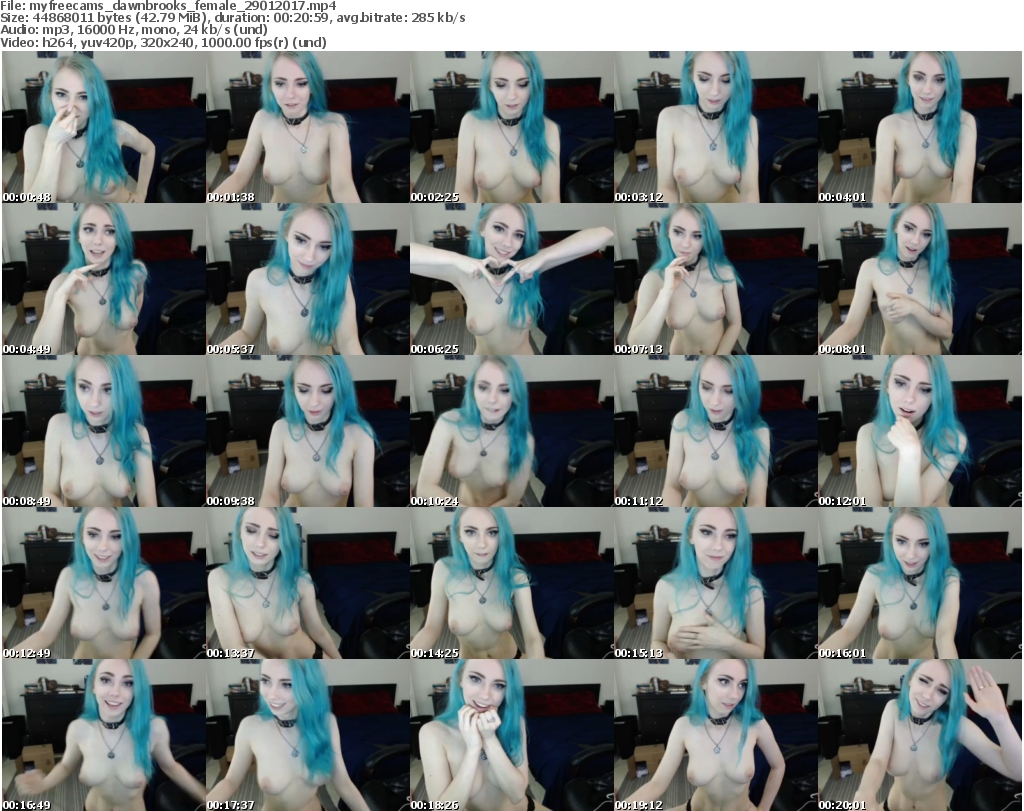Viewport: 1024px width, 811px height.
Task: Click the frame marked 00:08:01
Action: (920, 279)
